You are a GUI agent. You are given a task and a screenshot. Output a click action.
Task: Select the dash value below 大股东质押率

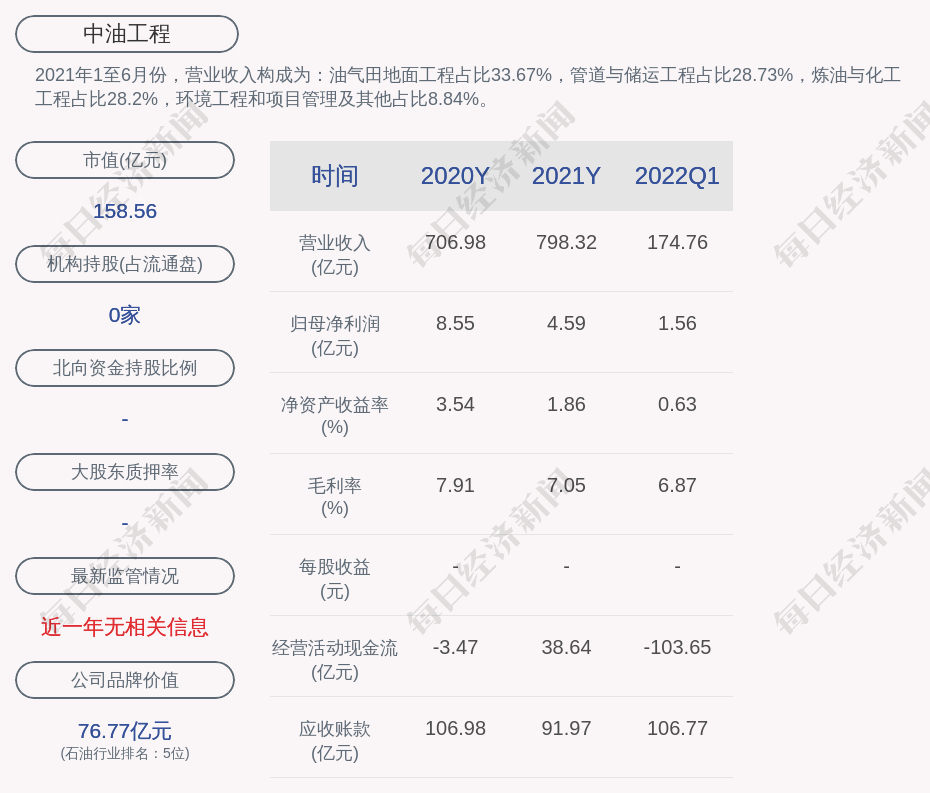tap(125, 523)
